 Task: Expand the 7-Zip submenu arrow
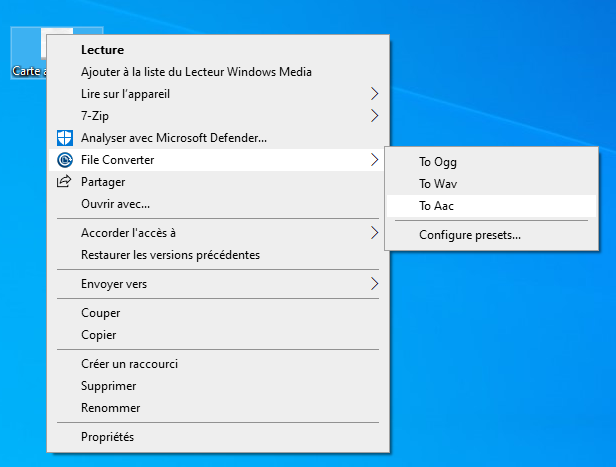click(x=374, y=116)
